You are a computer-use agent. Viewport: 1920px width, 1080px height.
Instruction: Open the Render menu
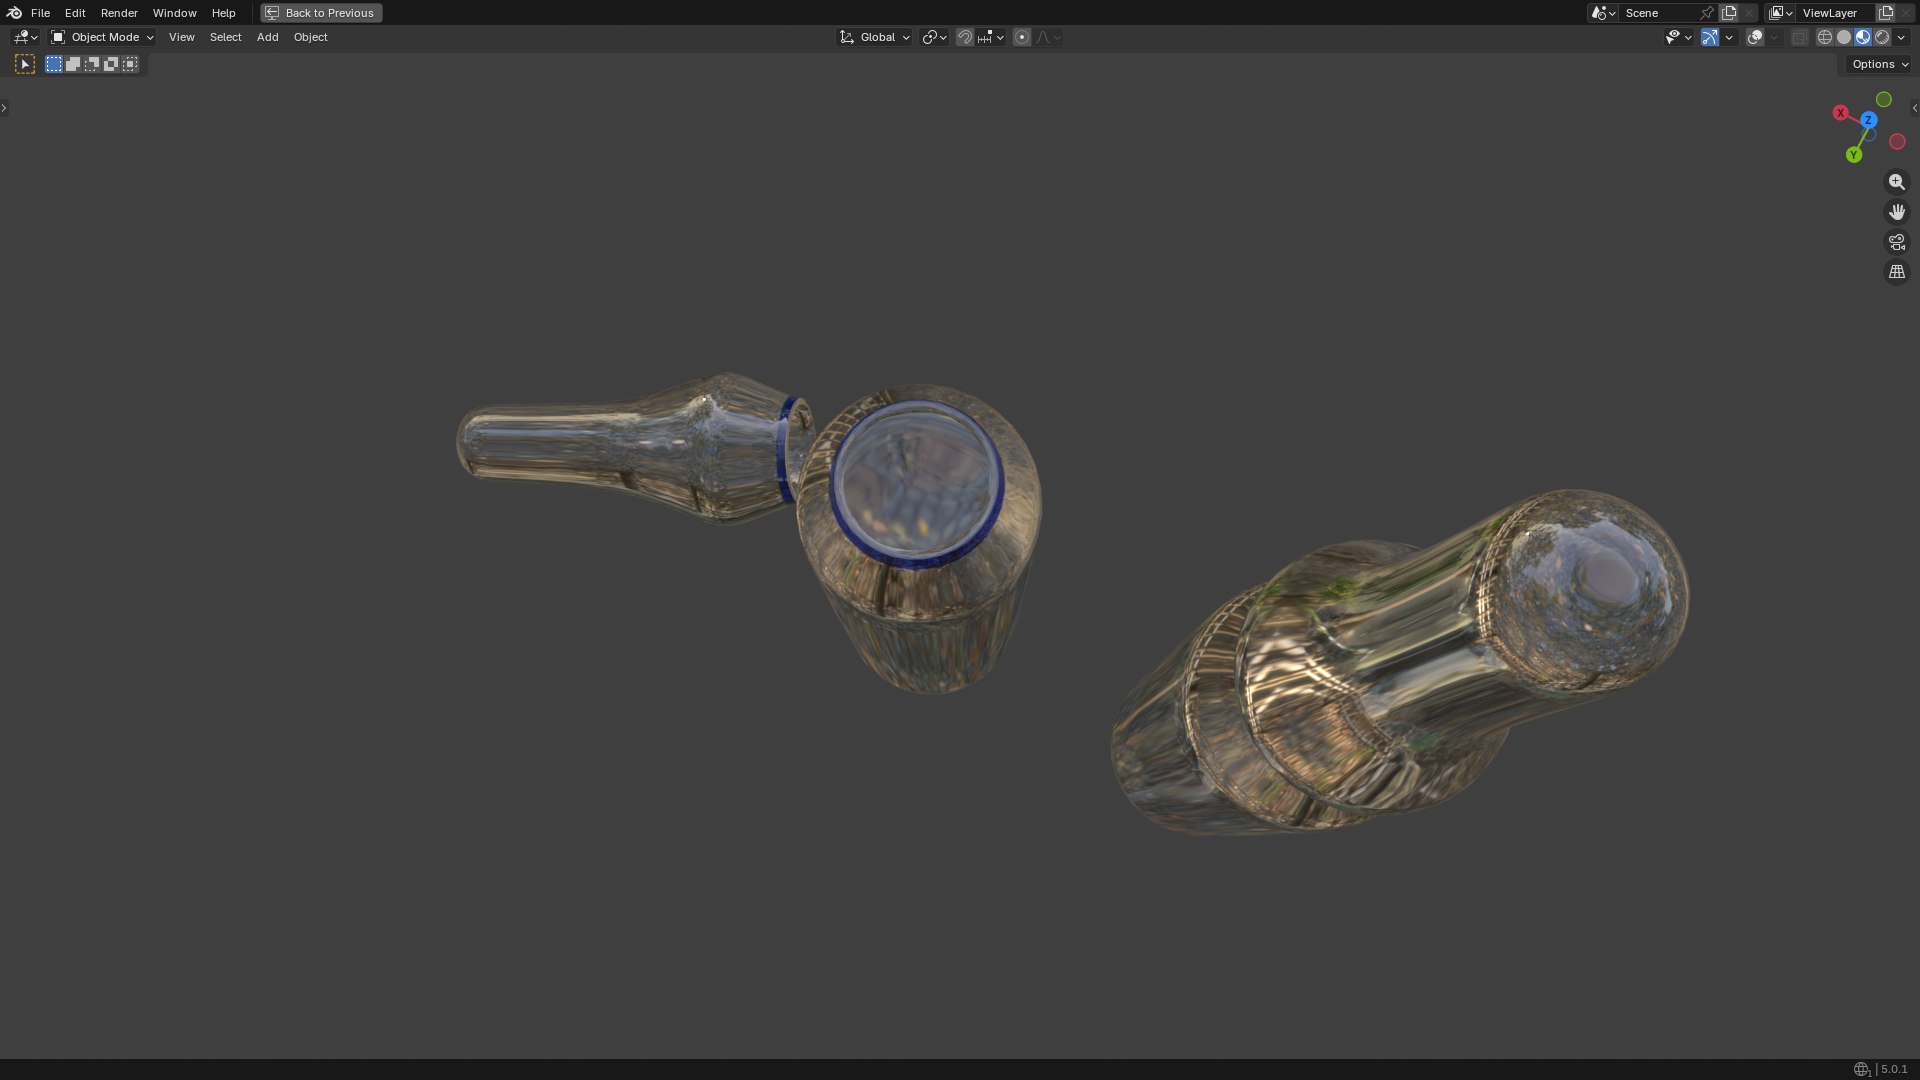[119, 13]
